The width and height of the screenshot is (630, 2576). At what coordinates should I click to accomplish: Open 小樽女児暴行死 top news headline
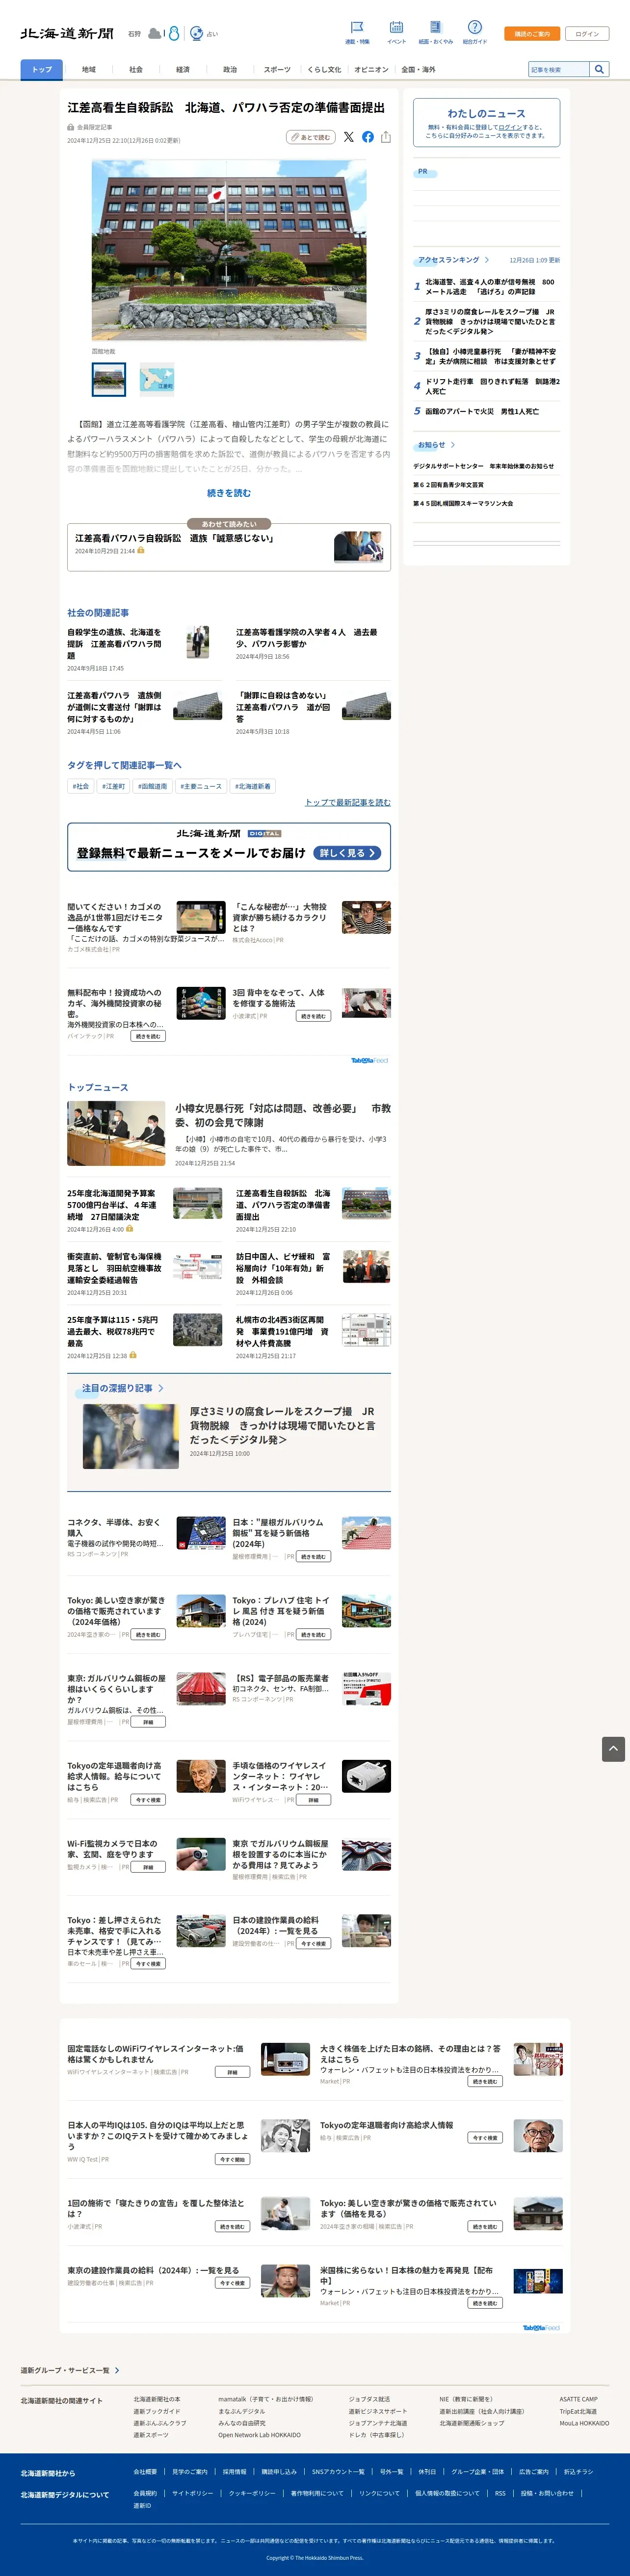[283, 1115]
